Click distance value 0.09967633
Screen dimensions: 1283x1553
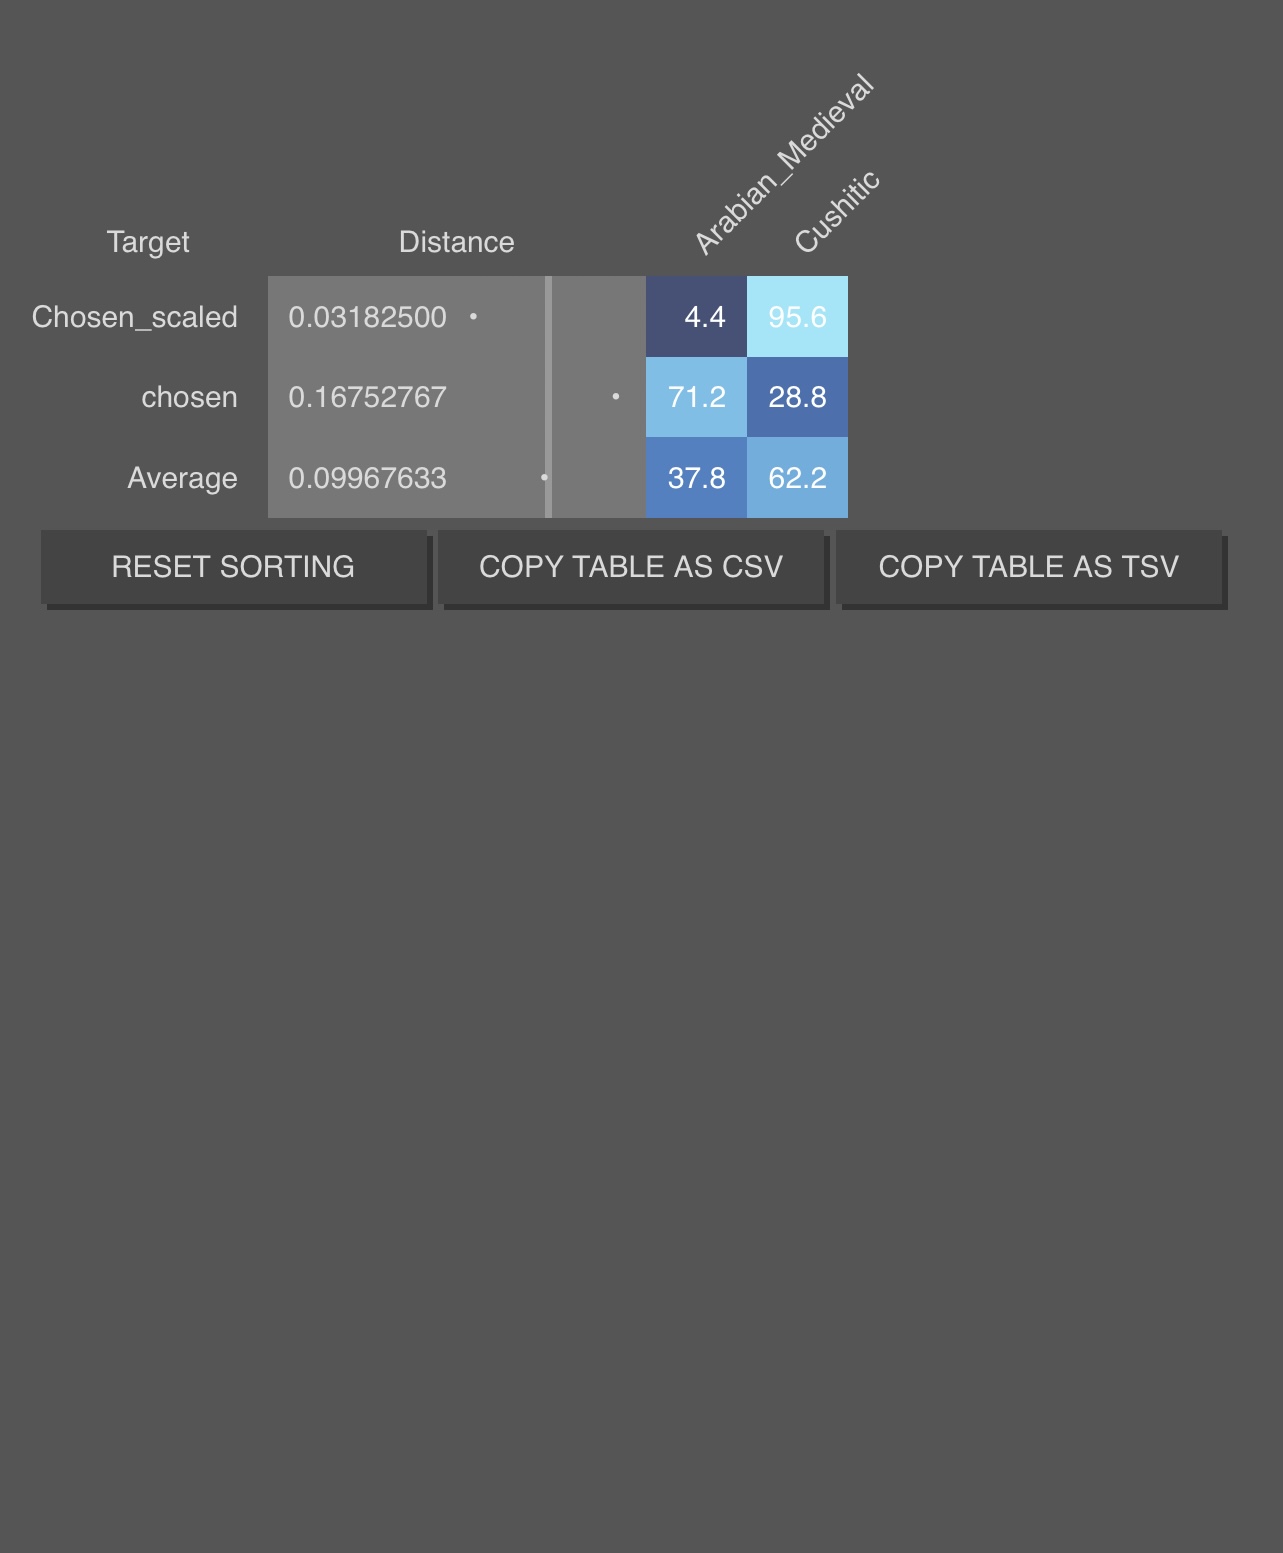tap(367, 478)
